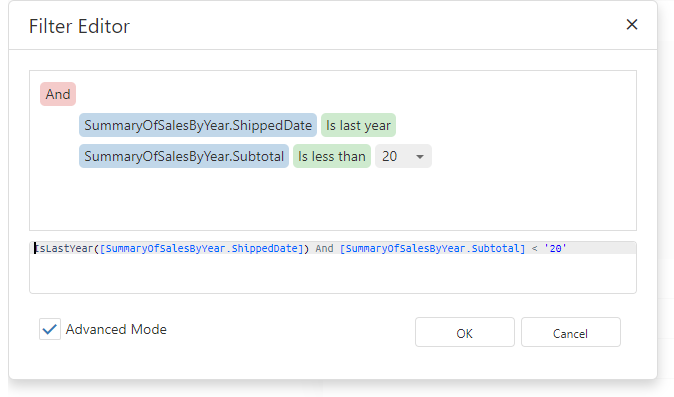
Task: Confirm the filter with OK
Action: click(465, 332)
